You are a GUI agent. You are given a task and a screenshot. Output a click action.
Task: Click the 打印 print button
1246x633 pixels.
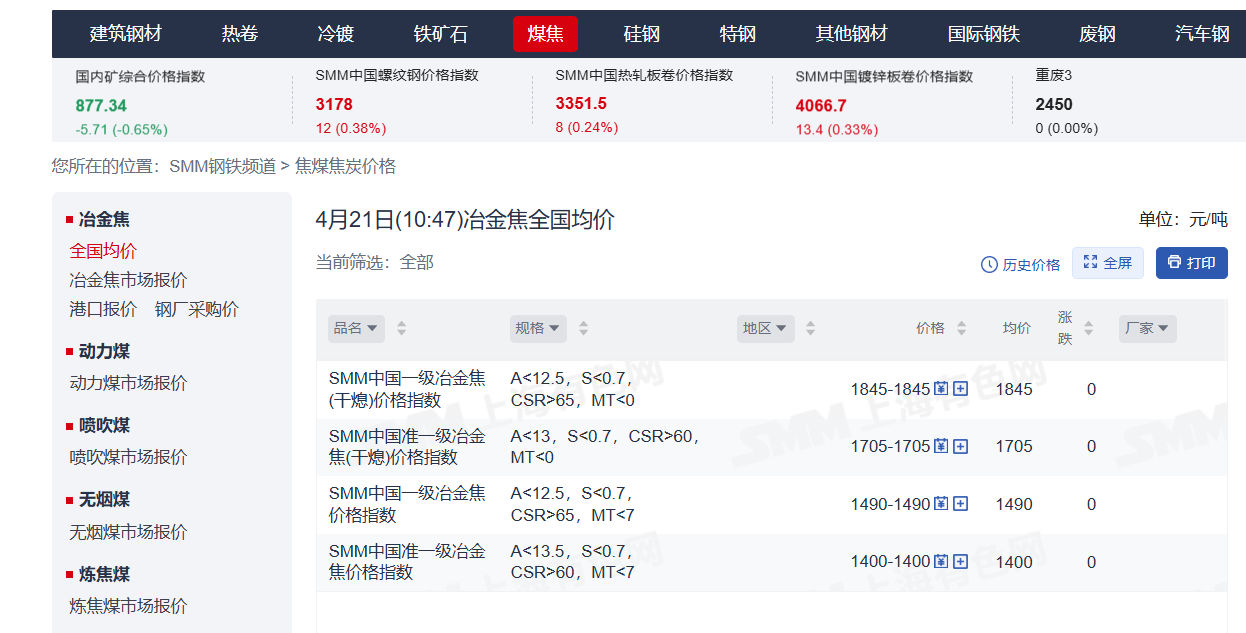coord(1192,263)
